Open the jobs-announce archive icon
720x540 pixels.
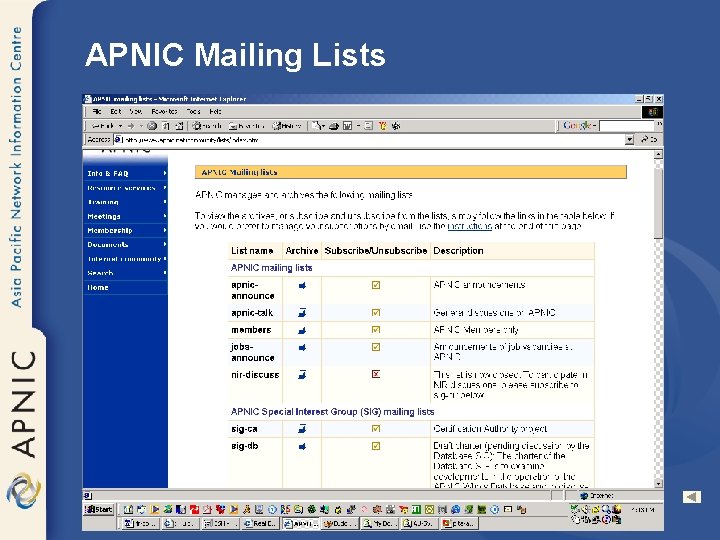point(302,348)
